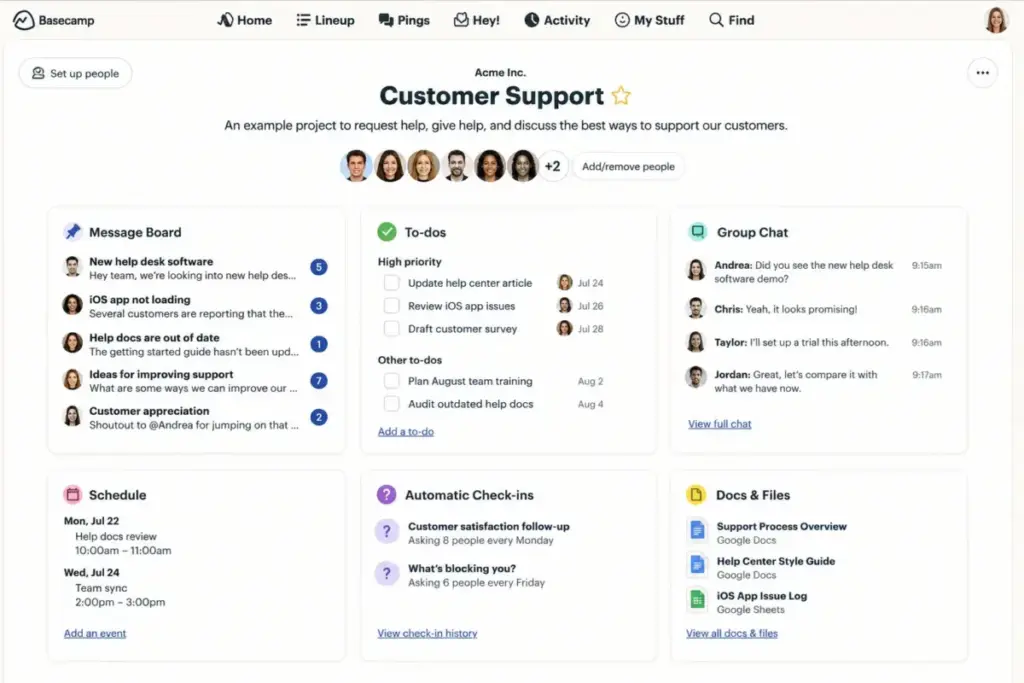Open the three-dots project options menu
The height and width of the screenshot is (683, 1024).
point(982,73)
